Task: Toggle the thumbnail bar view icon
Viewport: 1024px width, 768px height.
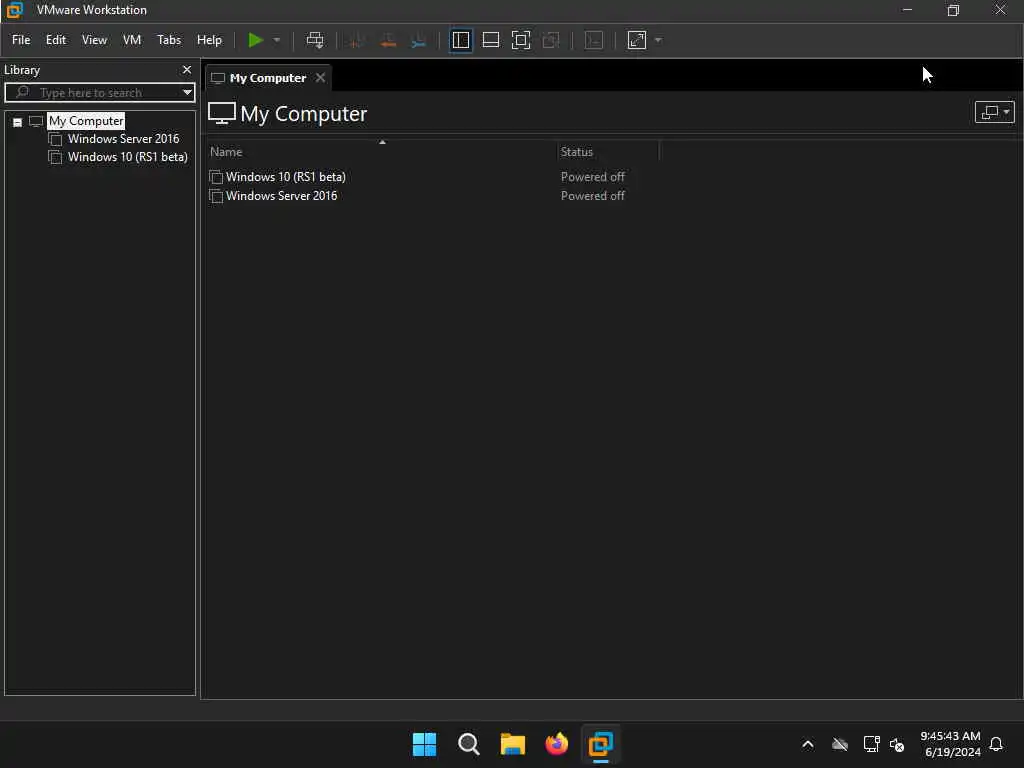Action: tap(490, 40)
